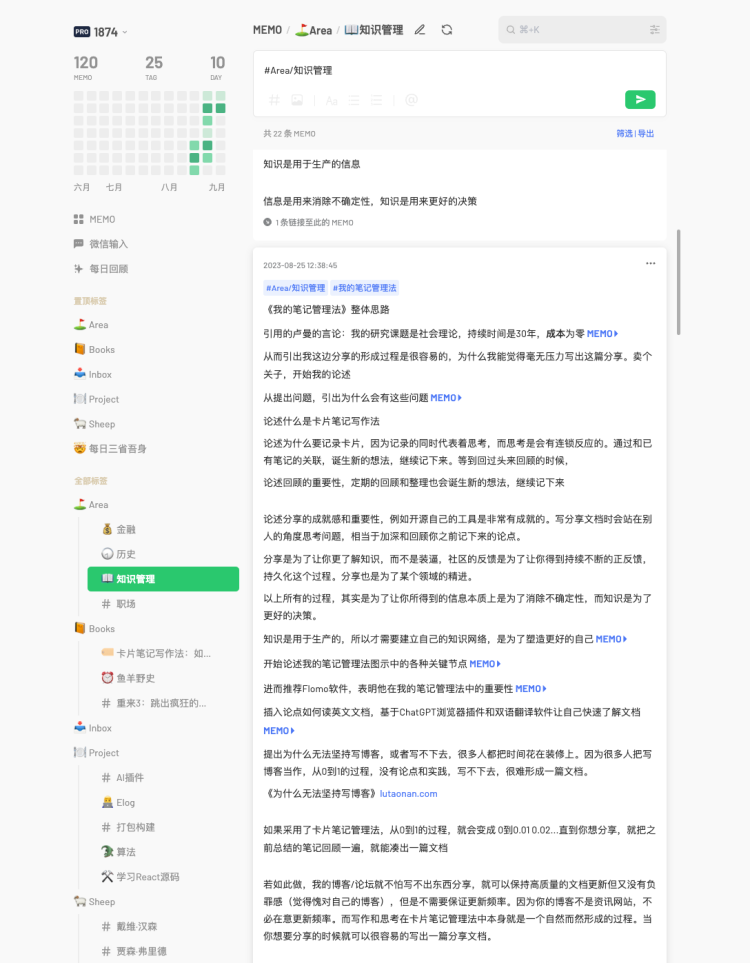Open the three-dot menu on 2023-08-25 memo

pyautogui.click(x=650, y=263)
